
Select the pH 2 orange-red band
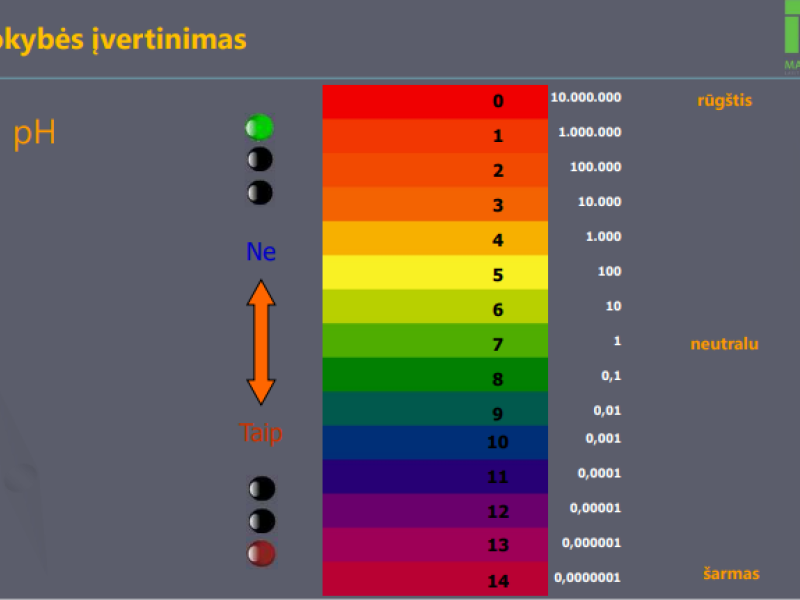[435, 170]
